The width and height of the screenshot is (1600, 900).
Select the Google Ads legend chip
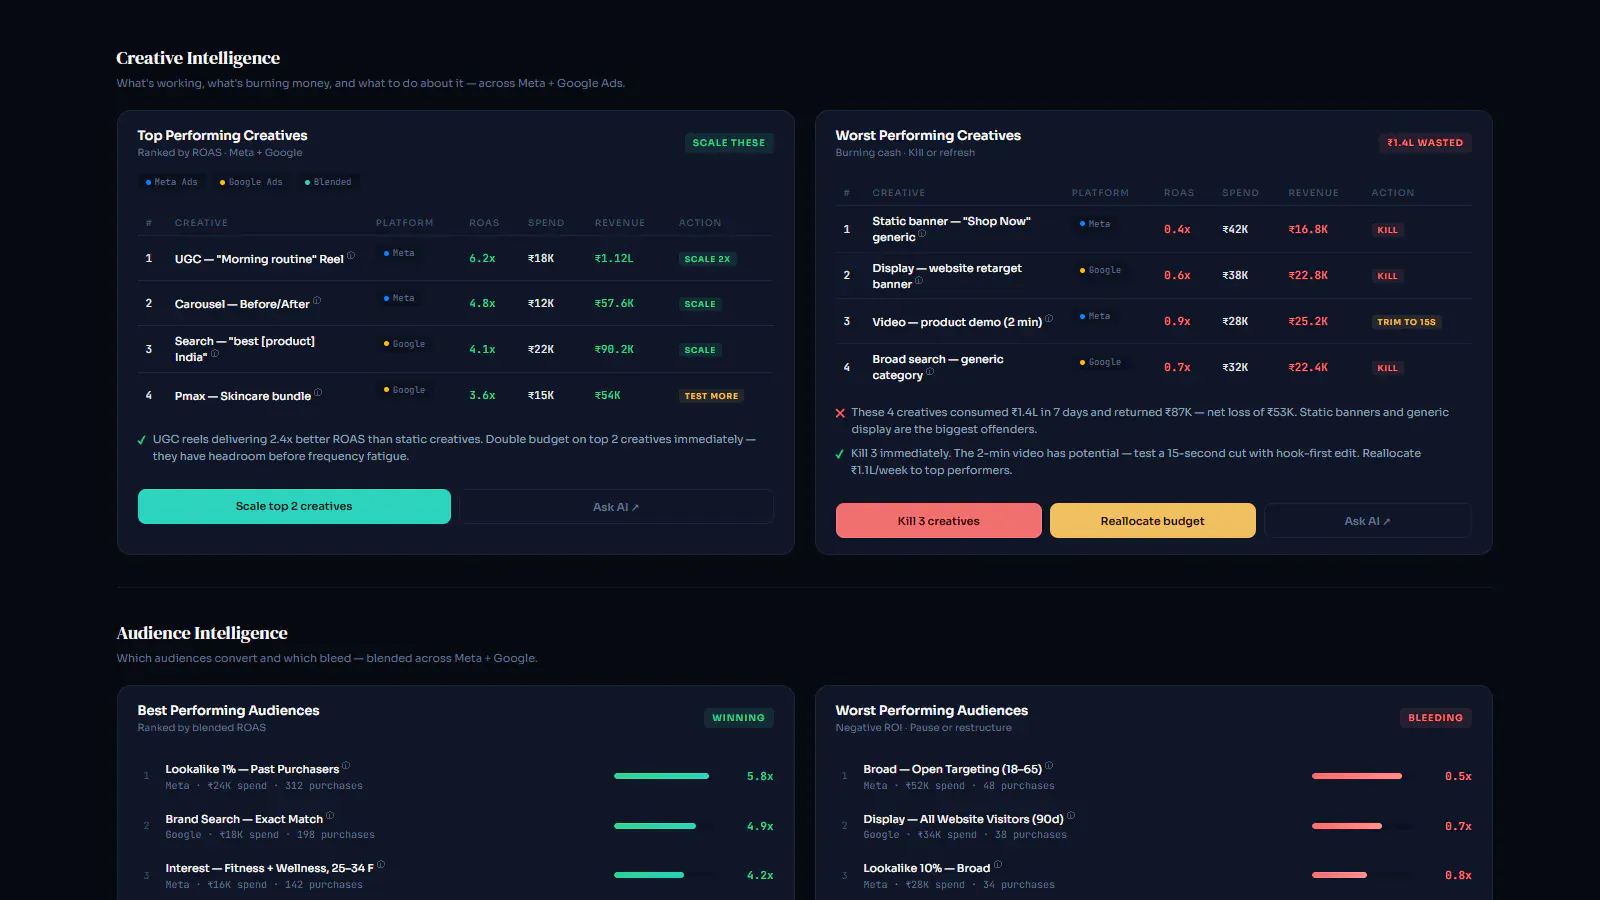[x=251, y=182]
